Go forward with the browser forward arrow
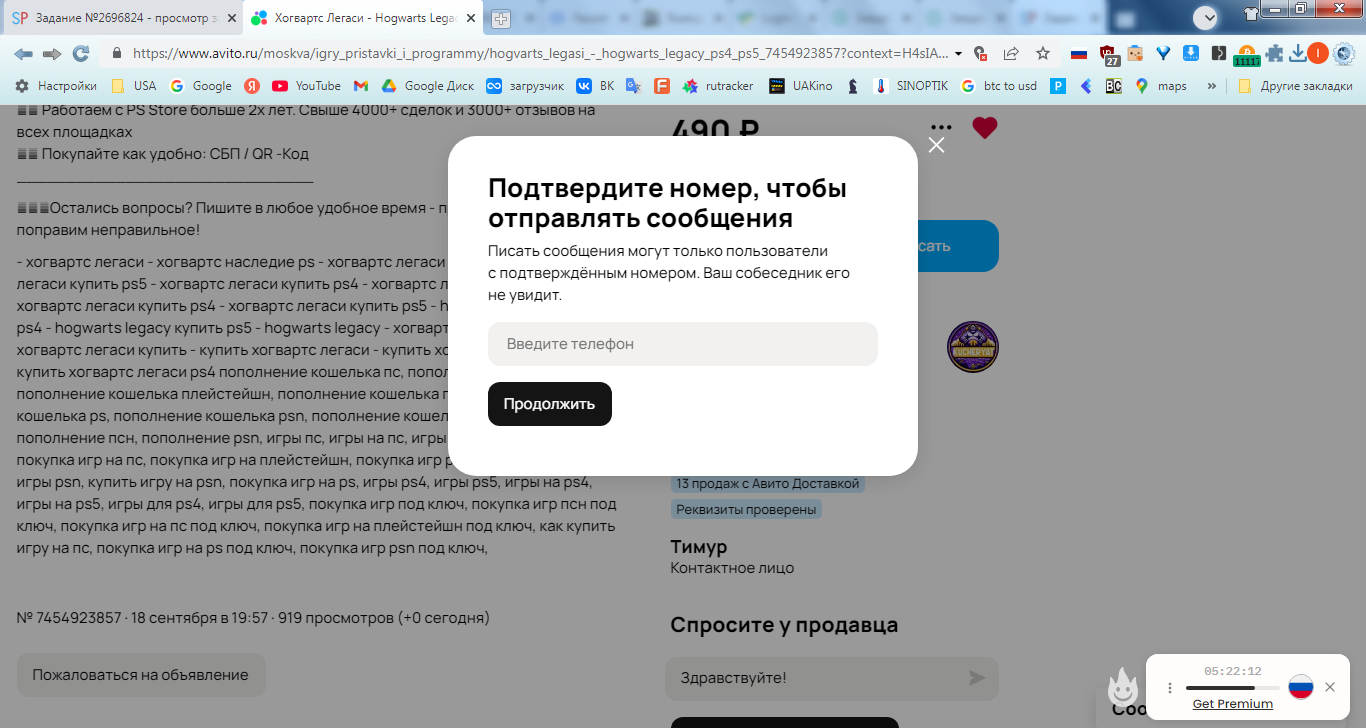The height and width of the screenshot is (728, 1366). point(52,54)
